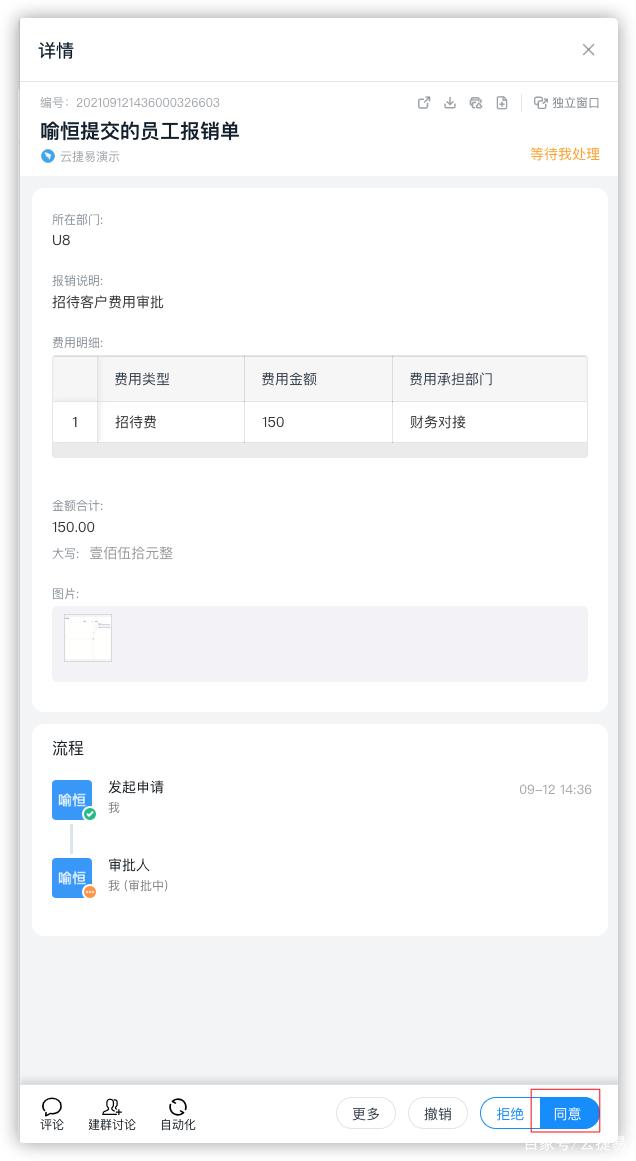Select row 1 in expense table
The height and width of the screenshot is (1161, 636).
click(75, 422)
